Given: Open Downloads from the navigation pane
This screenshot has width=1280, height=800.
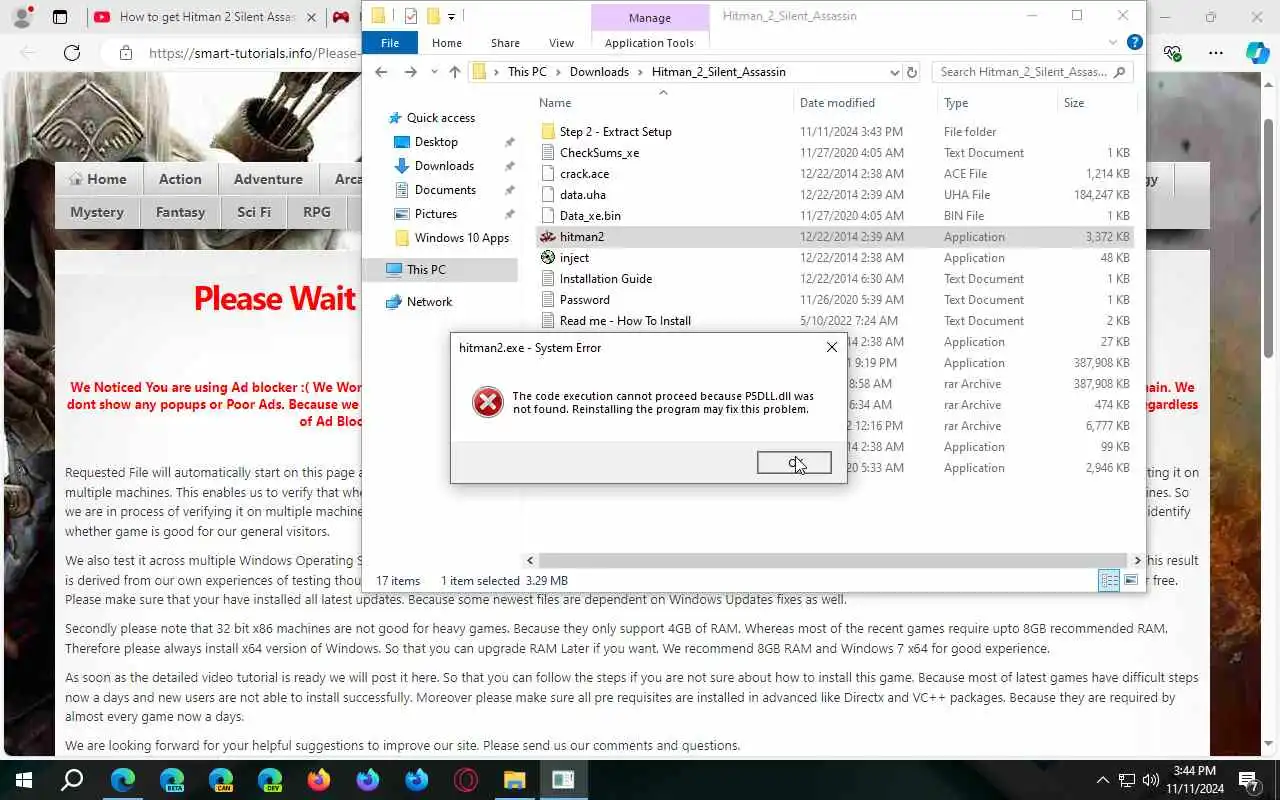Looking at the screenshot, I should tap(444, 166).
